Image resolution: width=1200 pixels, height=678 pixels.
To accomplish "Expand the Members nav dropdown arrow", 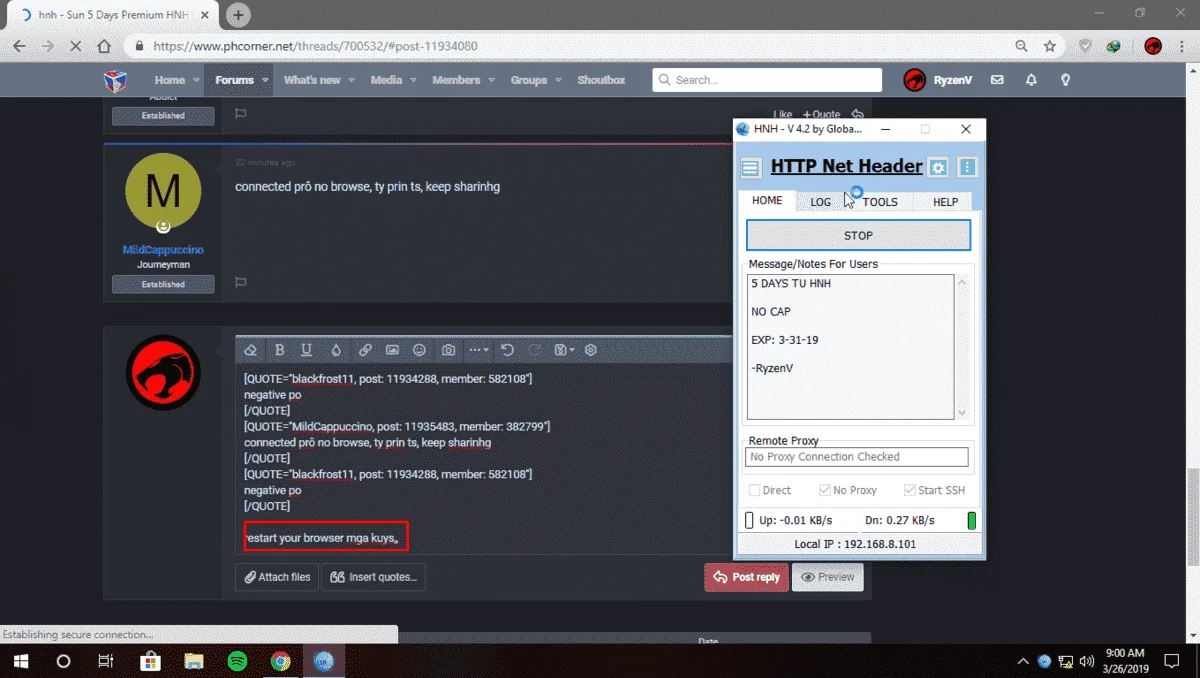I will [x=491, y=80].
